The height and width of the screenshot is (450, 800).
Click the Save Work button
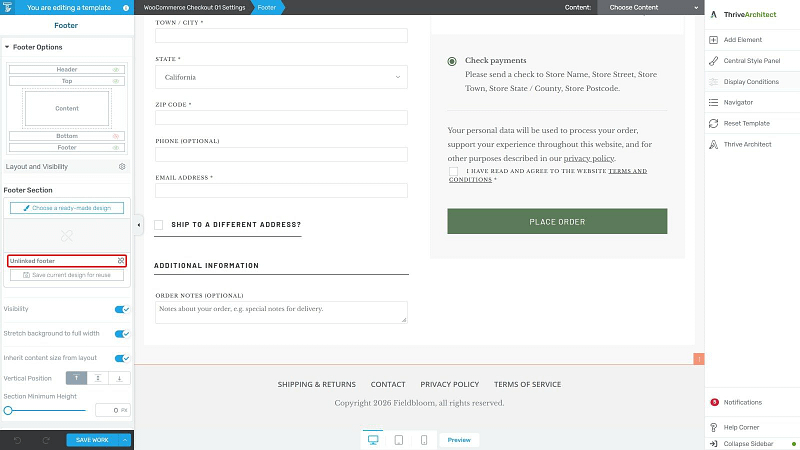pyautogui.click(x=92, y=440)
